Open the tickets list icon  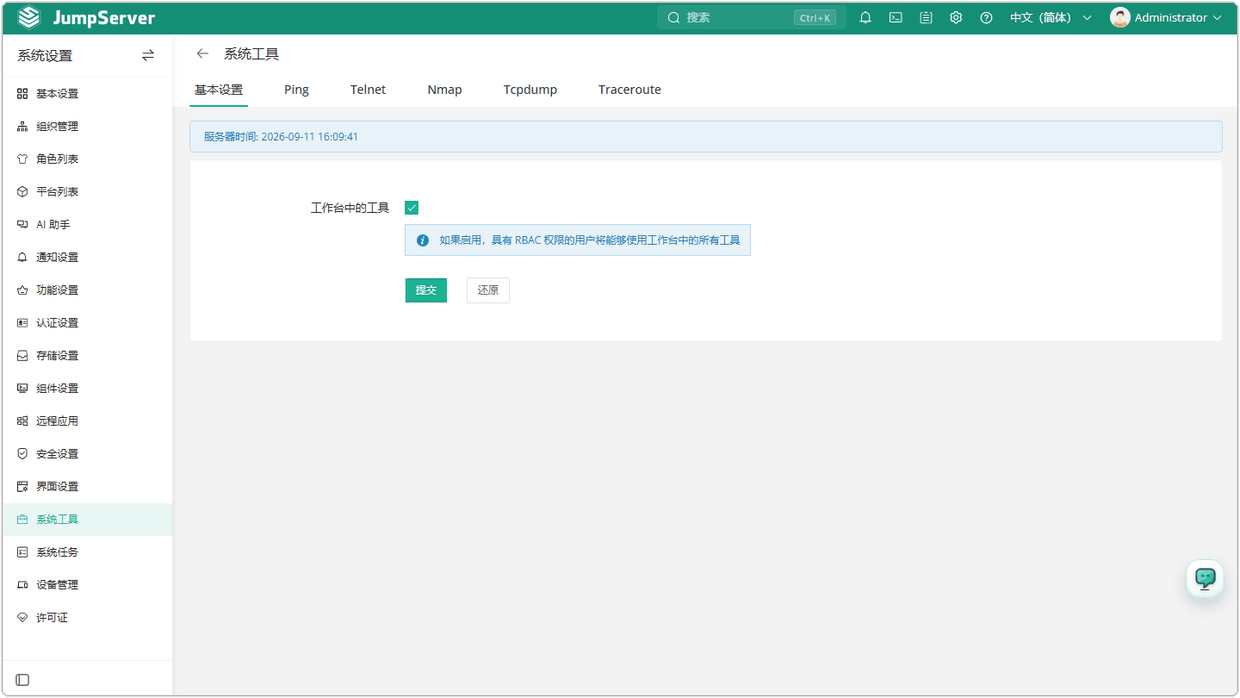pos(926,18)
